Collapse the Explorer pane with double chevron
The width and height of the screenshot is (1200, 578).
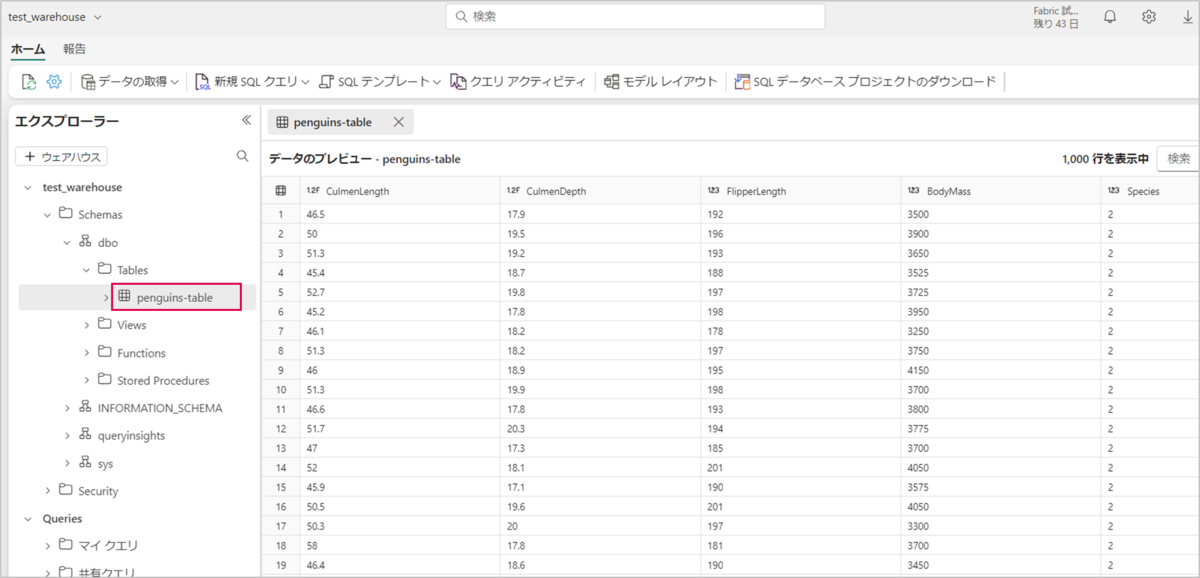(246, 120)
